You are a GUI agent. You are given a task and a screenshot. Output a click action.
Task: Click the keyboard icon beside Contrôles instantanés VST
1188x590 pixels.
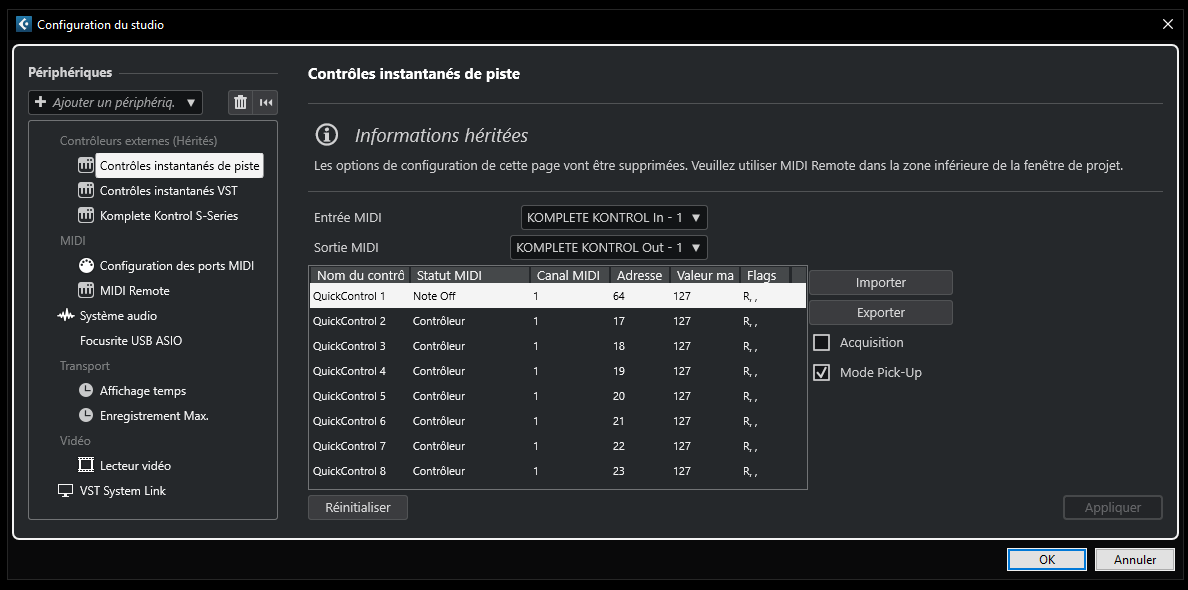[85, 190]
